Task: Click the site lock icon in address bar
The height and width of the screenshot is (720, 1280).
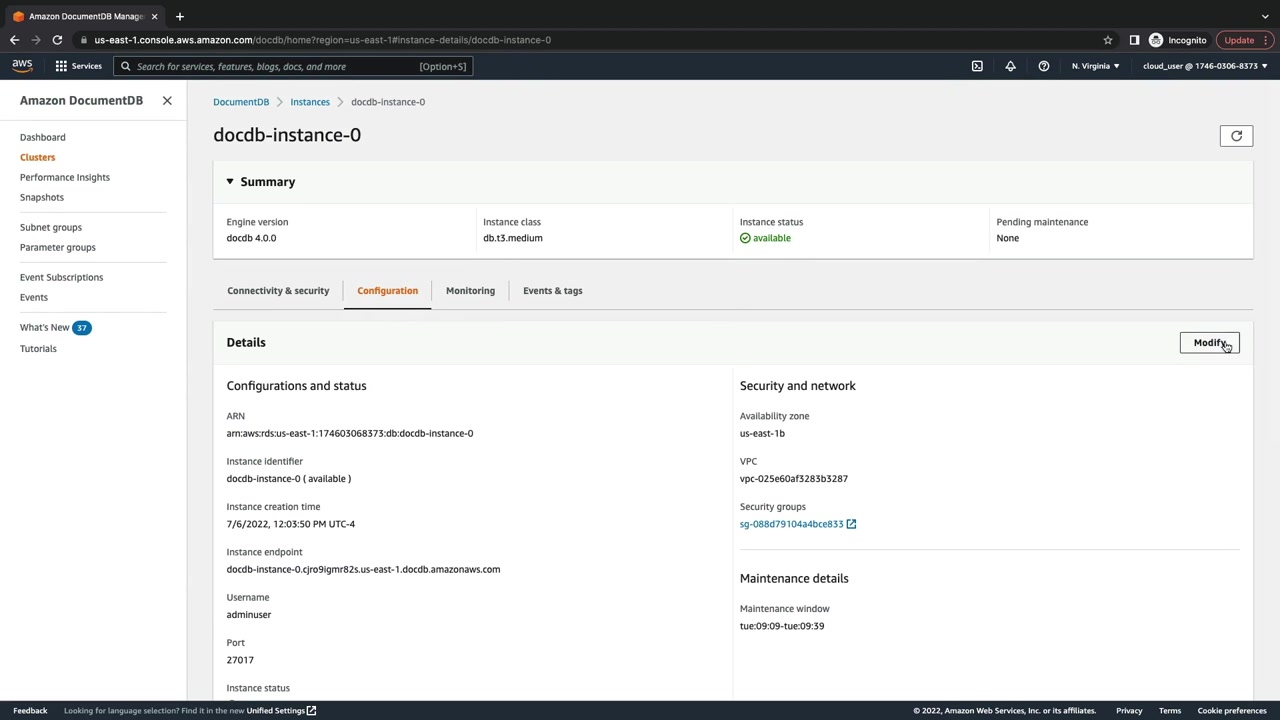Action: pyautogui.click(x=85, y=40)
